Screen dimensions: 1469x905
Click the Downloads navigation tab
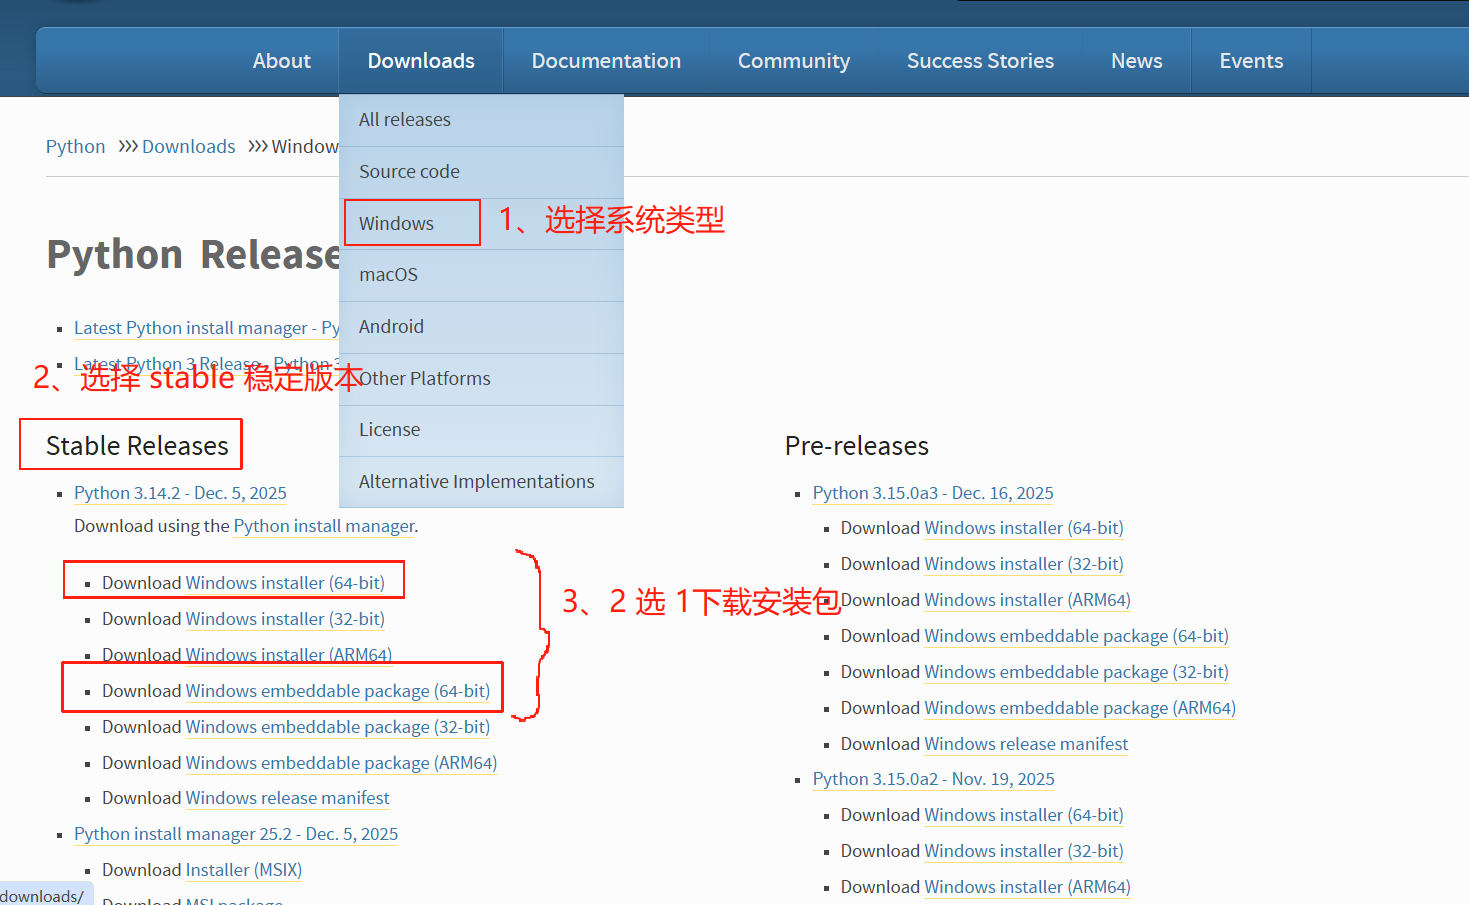point(421,61)
